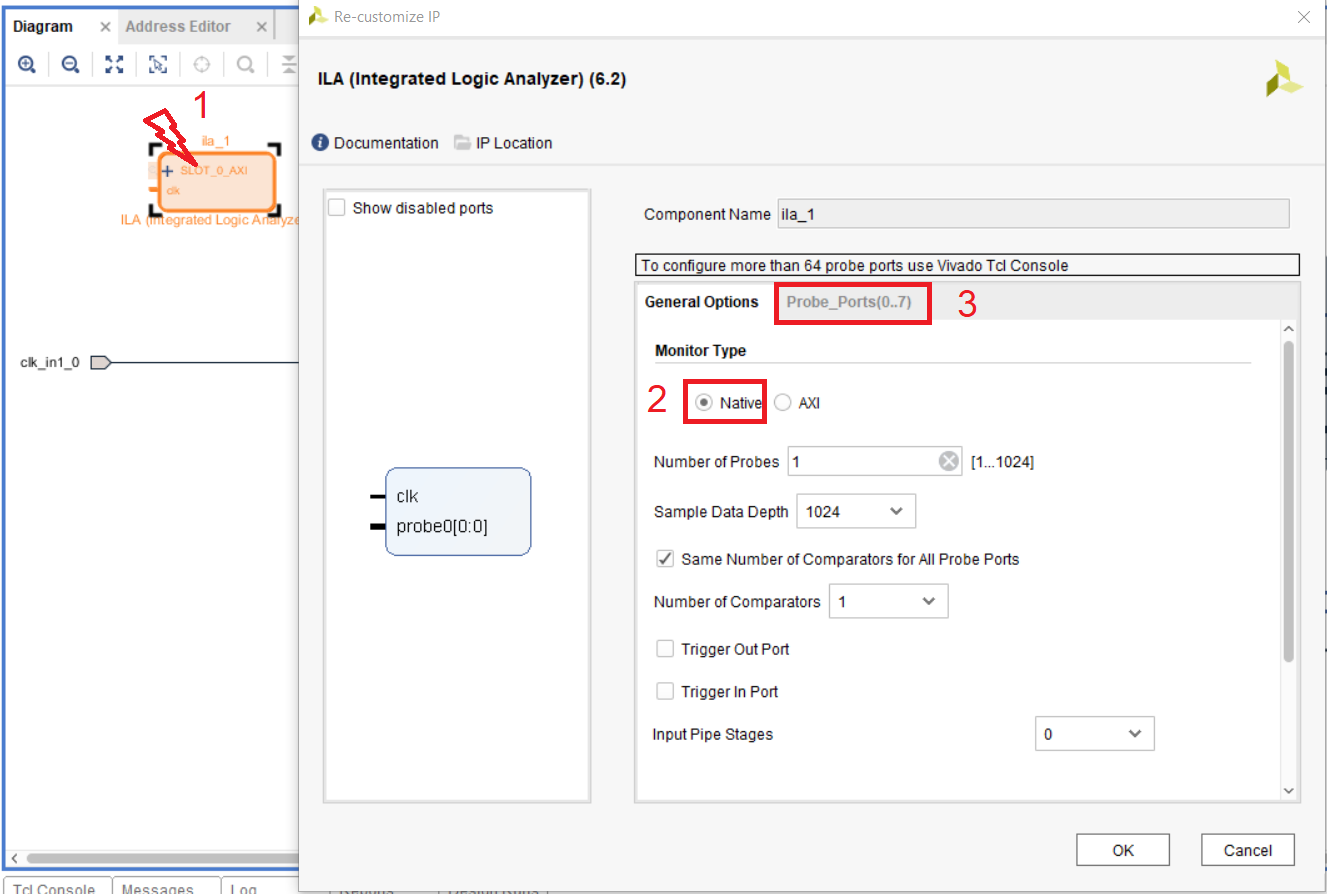Switch to the General Options tab
This screenshot has width=1327, height=894.
coord(702,302)
